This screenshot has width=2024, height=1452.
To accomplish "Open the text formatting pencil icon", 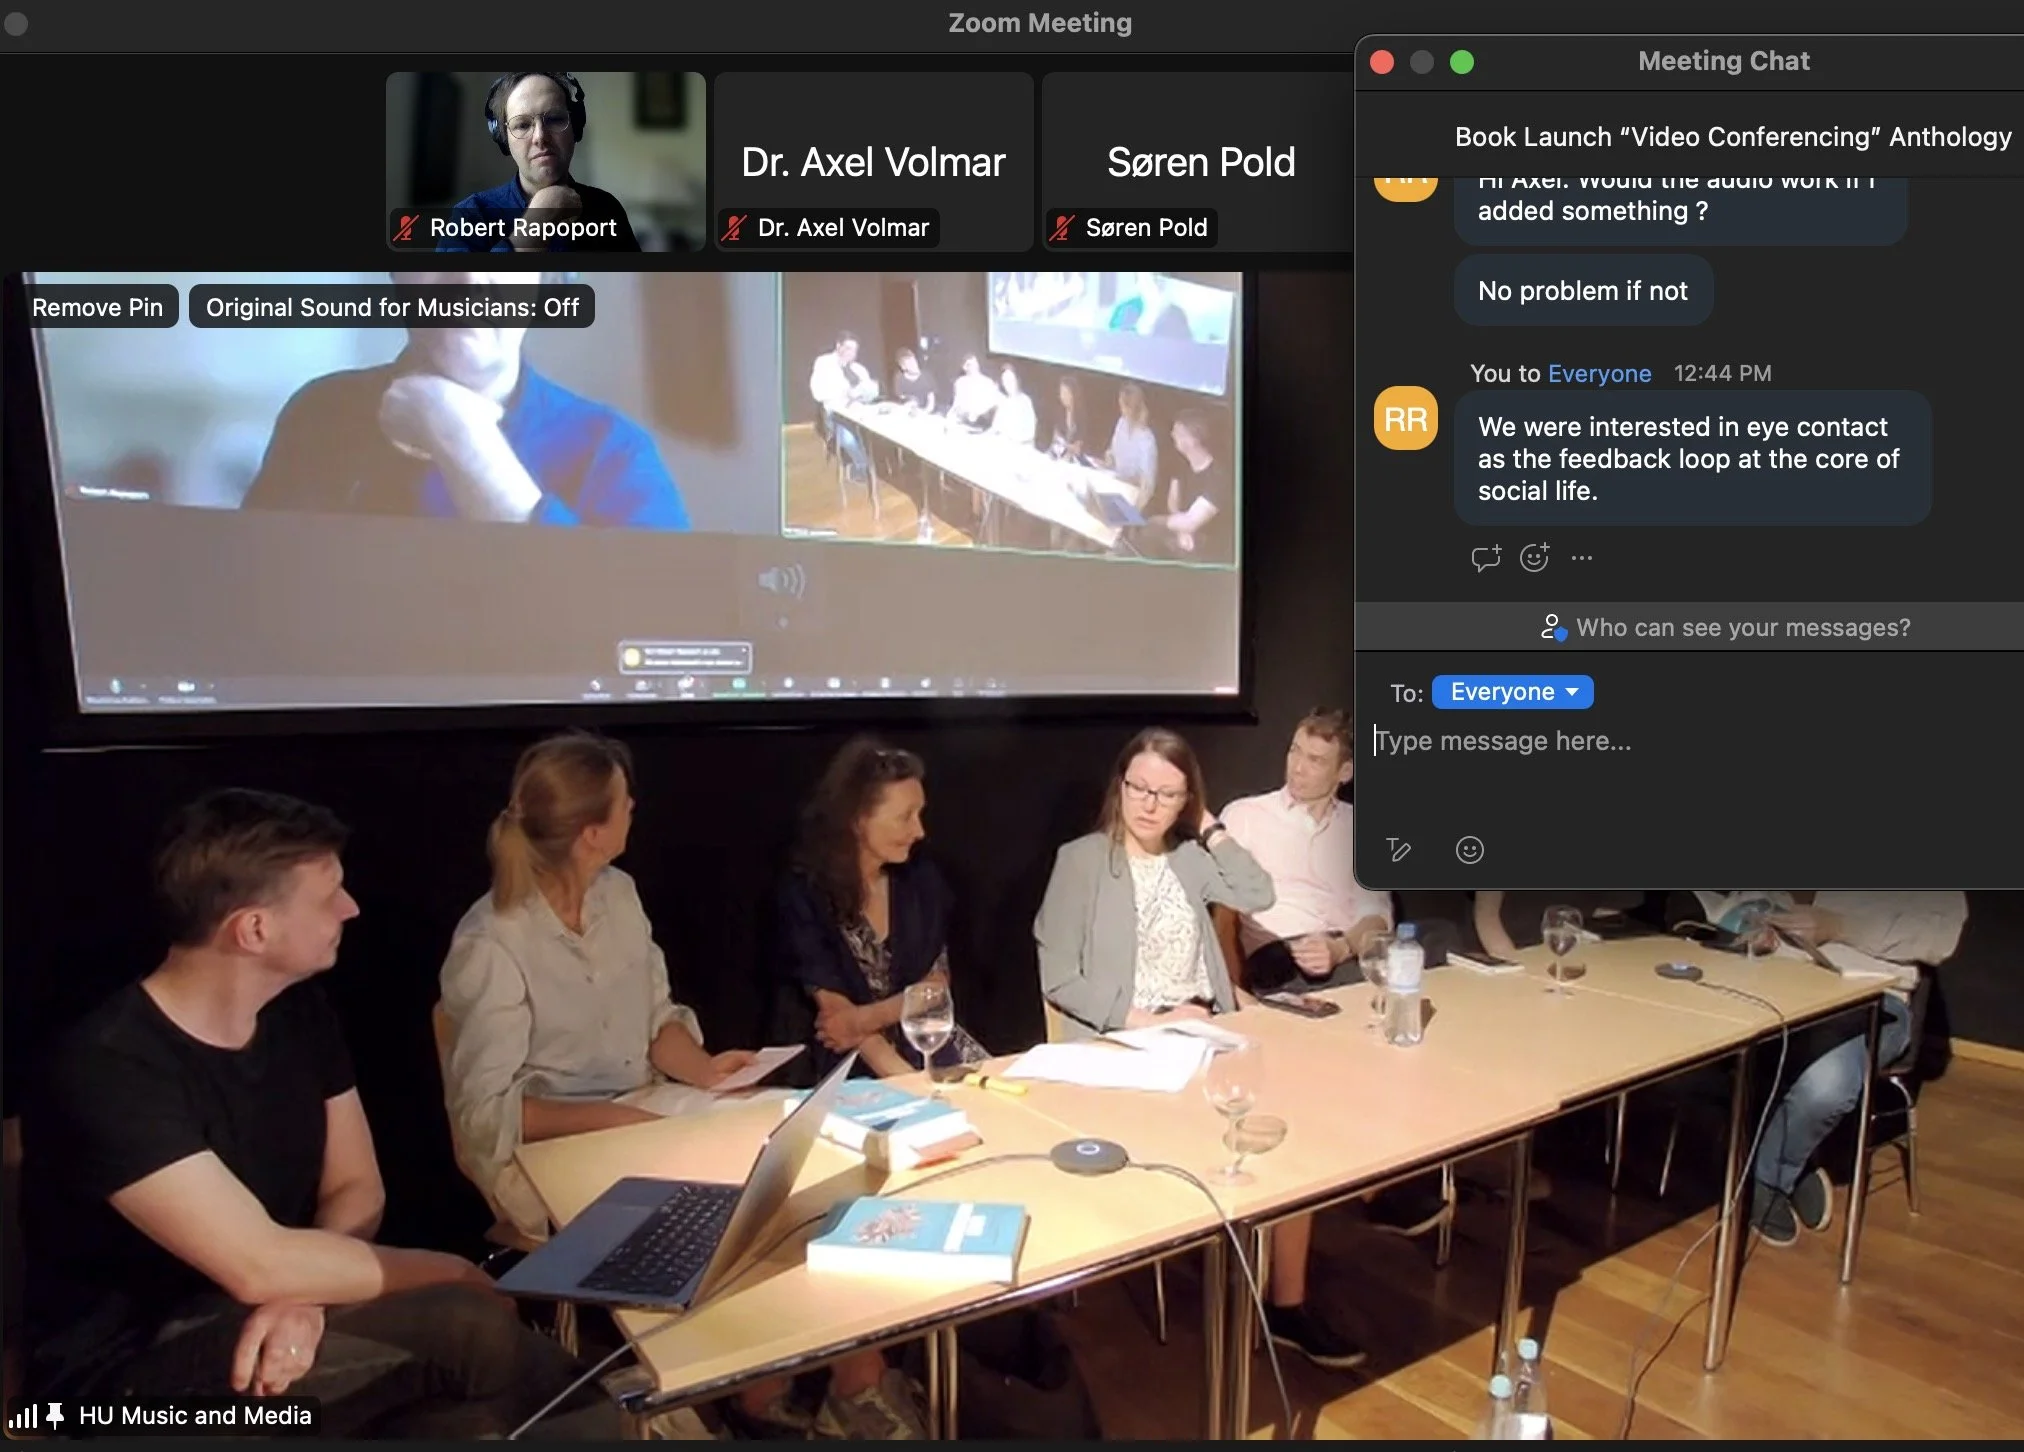I will pos(1398,850).
